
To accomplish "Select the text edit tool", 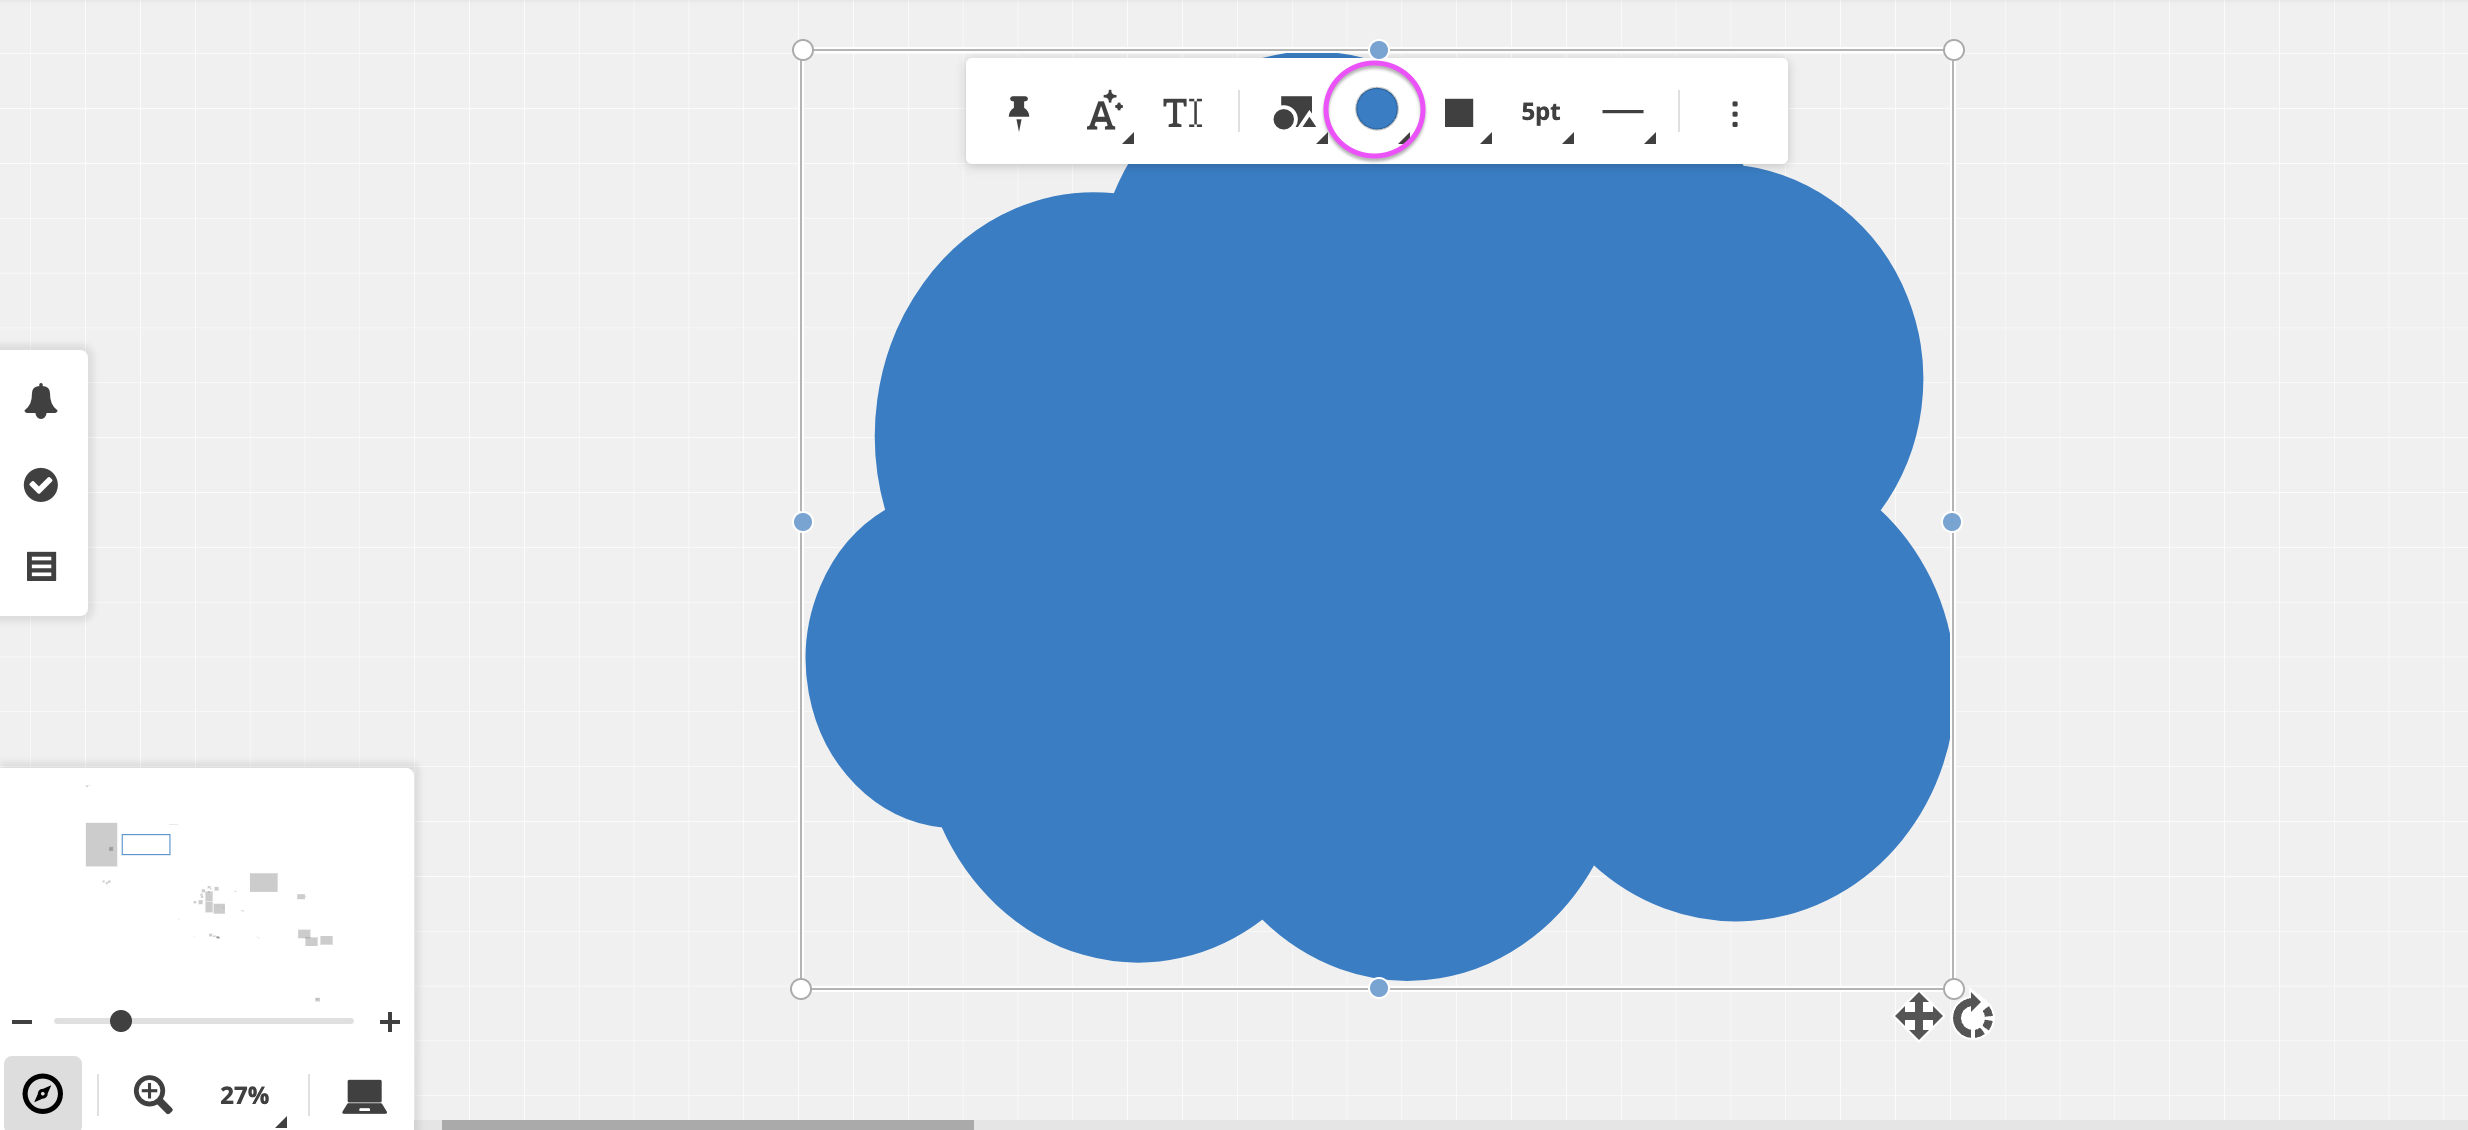I will click(x=1182, y=112).
